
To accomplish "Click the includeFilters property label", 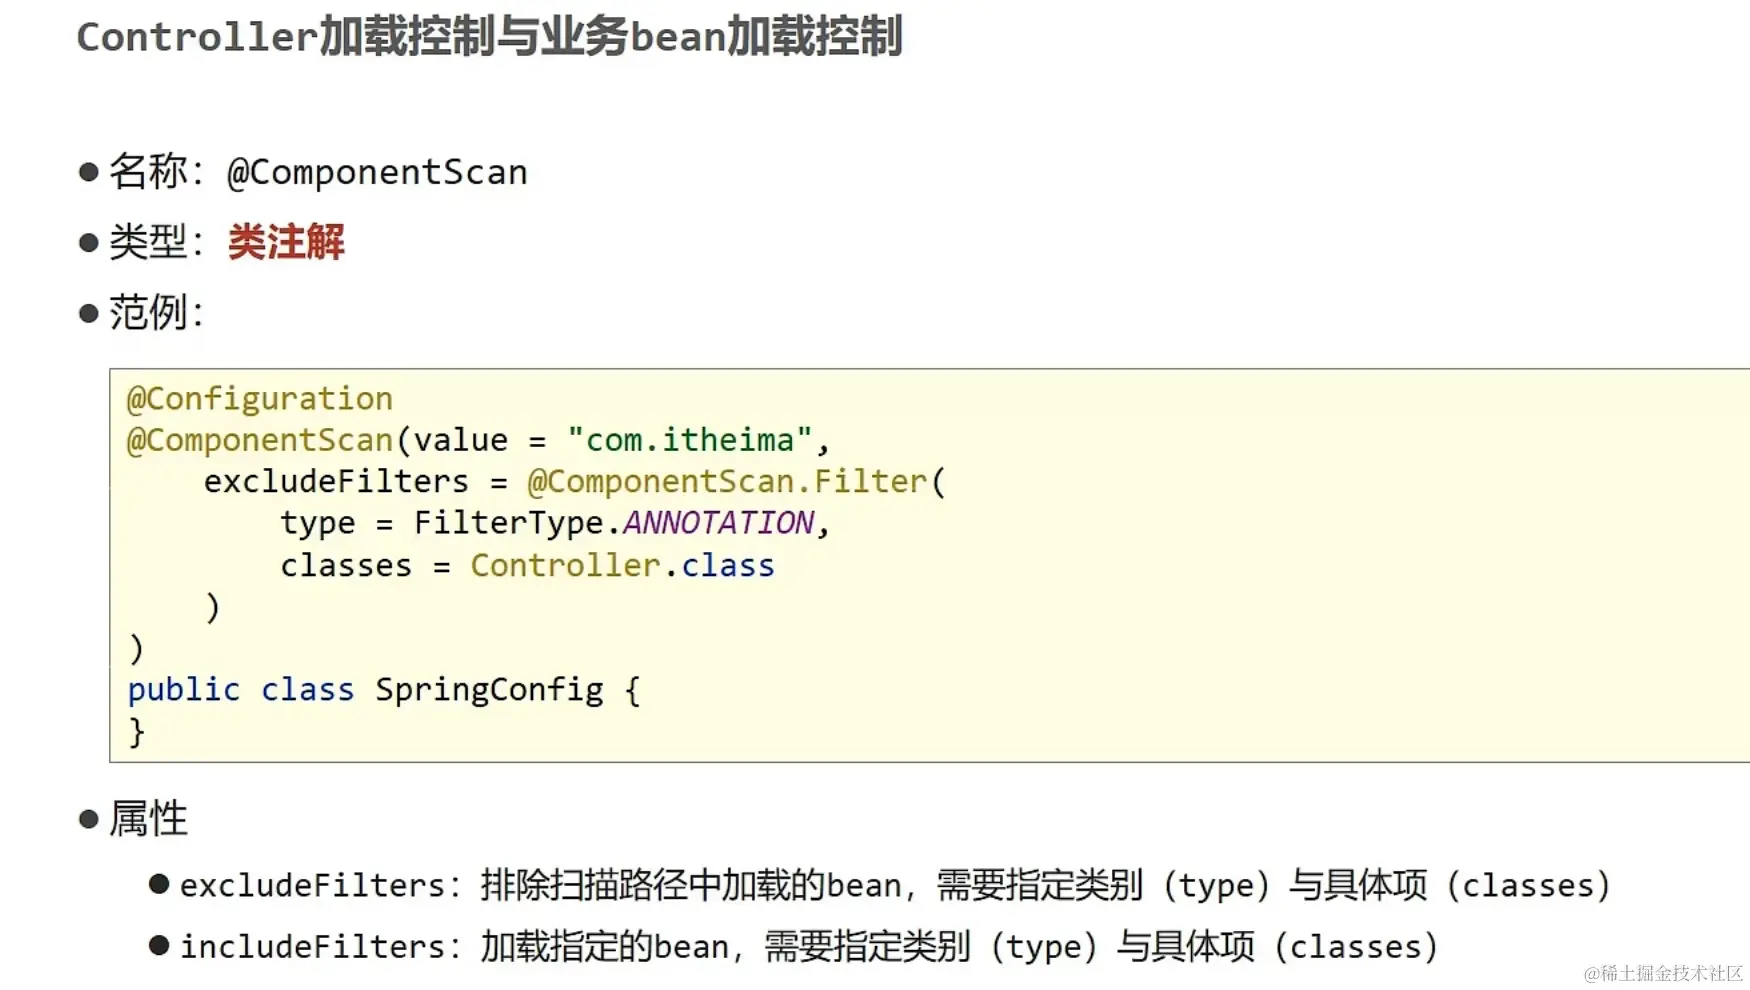I will tap(313, 946).
